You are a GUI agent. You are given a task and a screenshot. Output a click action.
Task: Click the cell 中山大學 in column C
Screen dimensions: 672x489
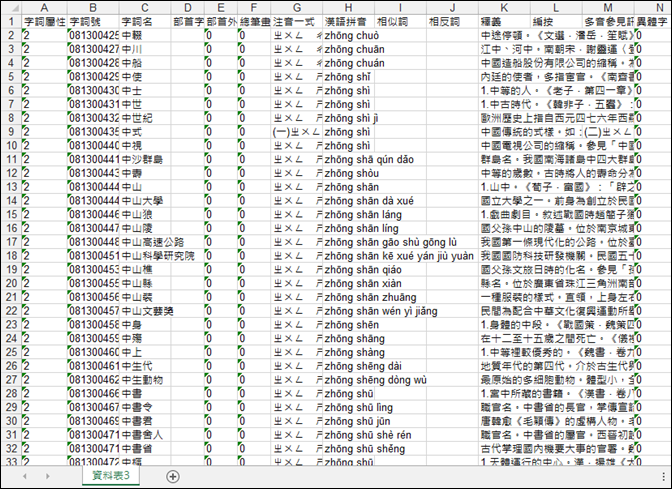[144, 201]
